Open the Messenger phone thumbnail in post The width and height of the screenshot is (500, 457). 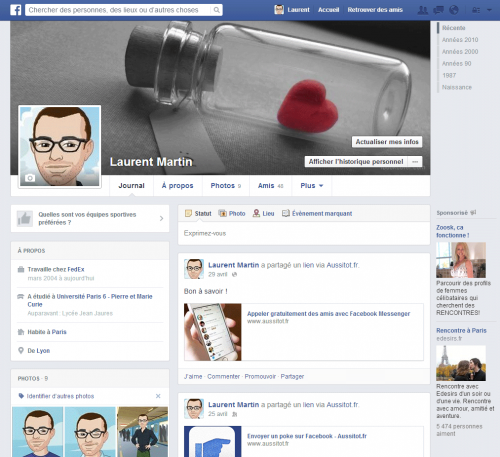(x=213, y=332)
